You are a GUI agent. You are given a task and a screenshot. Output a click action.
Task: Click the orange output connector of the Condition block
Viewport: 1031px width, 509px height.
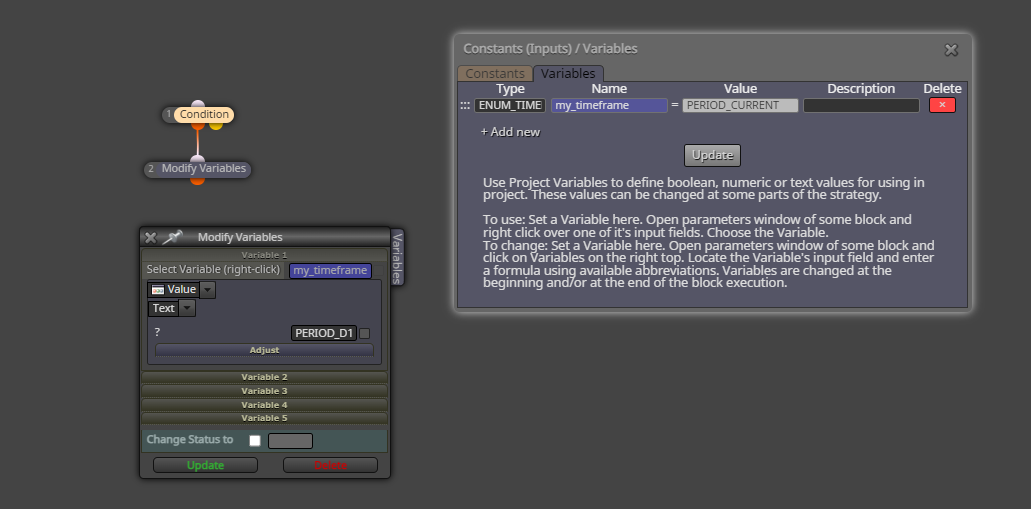(x=197, y=125)
